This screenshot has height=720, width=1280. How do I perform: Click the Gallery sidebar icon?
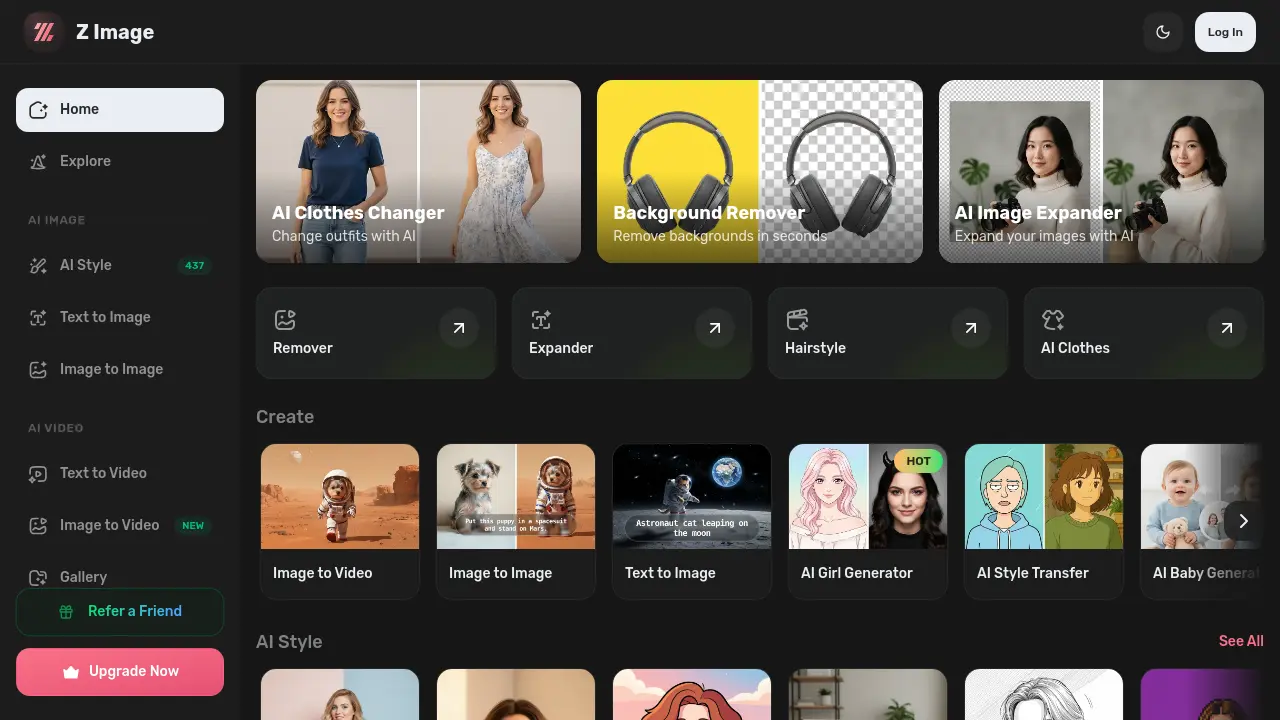coord(38,578)
